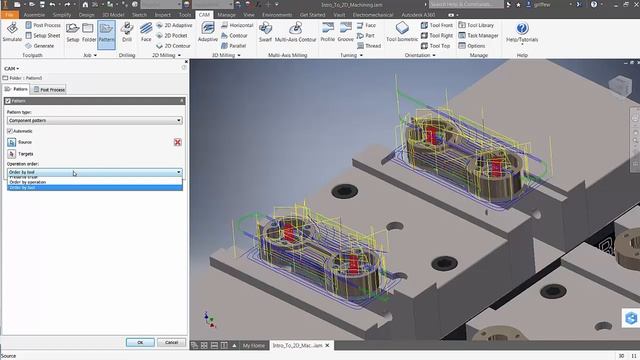Click the OK button
The height and width of the screenshot is (360, 640).
tap(140, 342)
